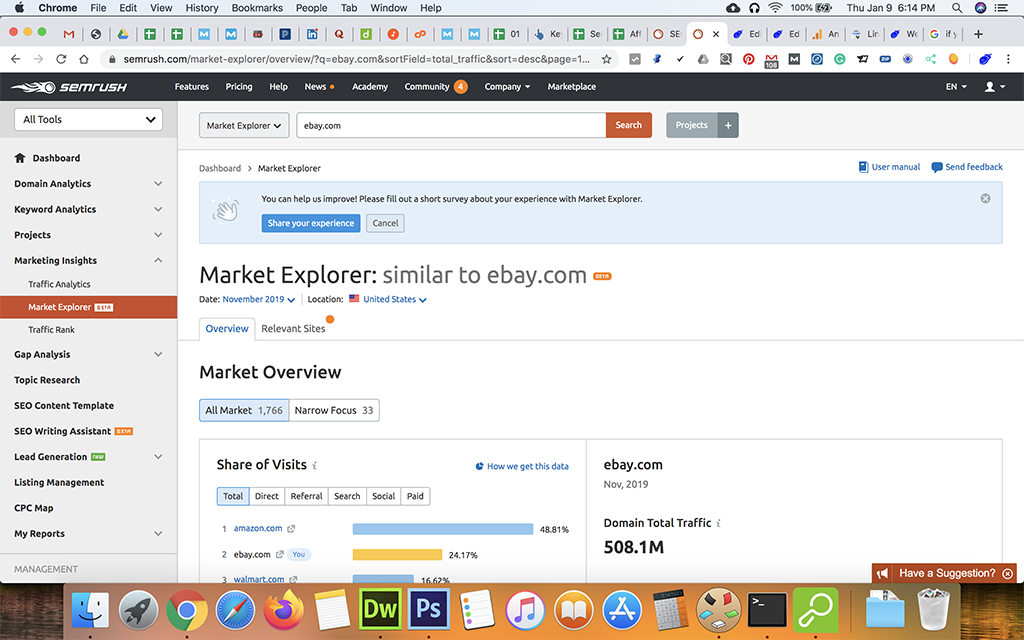This screenshot has width=1024, height=640.
Task: Select Search share of visits filter
Action: (347, 496)
